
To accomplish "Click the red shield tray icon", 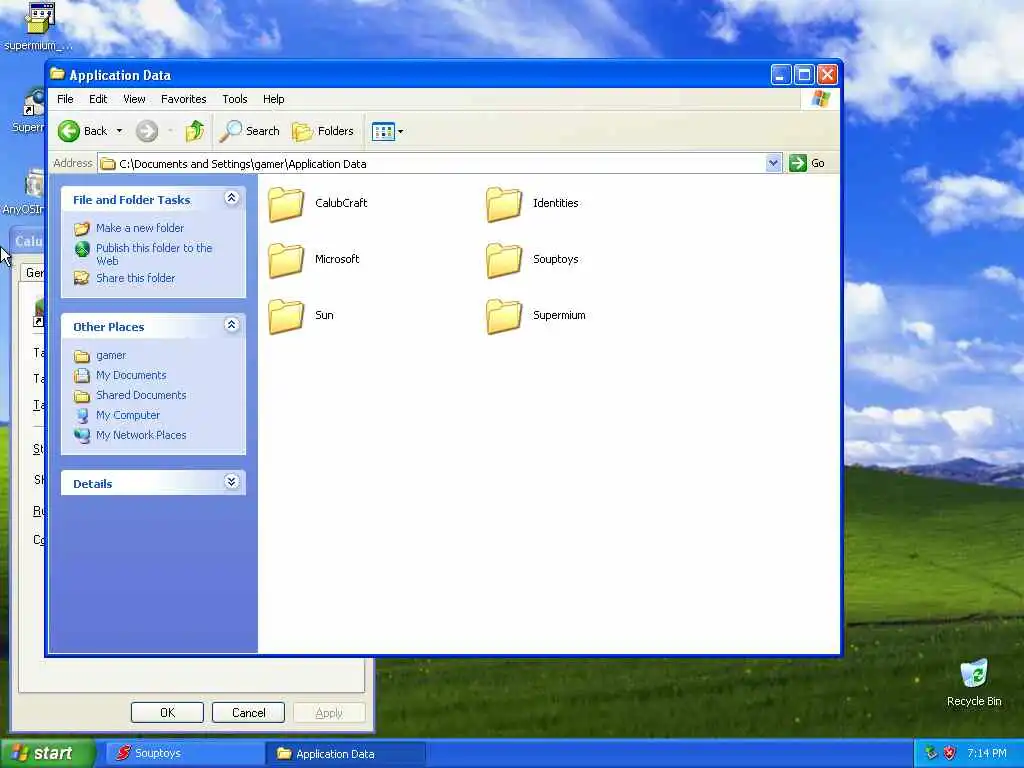I will [x=950, y=753].
